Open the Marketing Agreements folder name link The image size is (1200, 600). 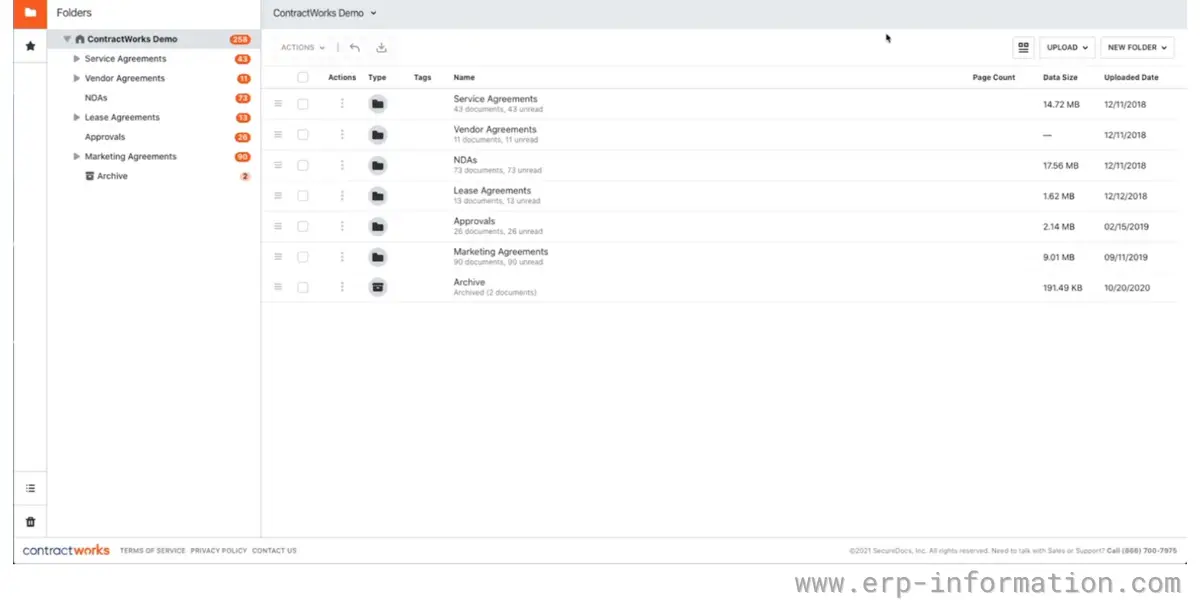tap(501, 252)
